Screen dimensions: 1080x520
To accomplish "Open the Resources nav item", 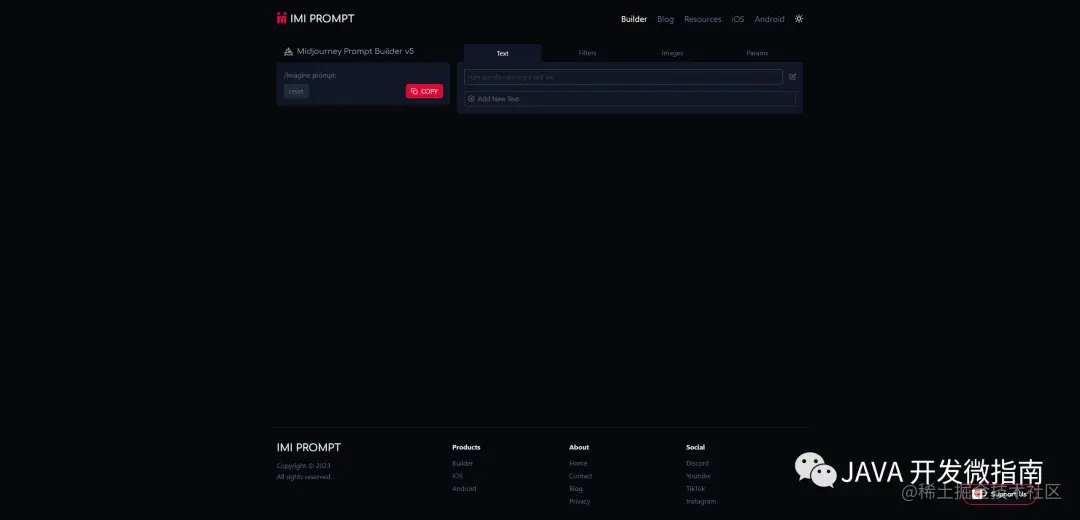I will (703, 19).
